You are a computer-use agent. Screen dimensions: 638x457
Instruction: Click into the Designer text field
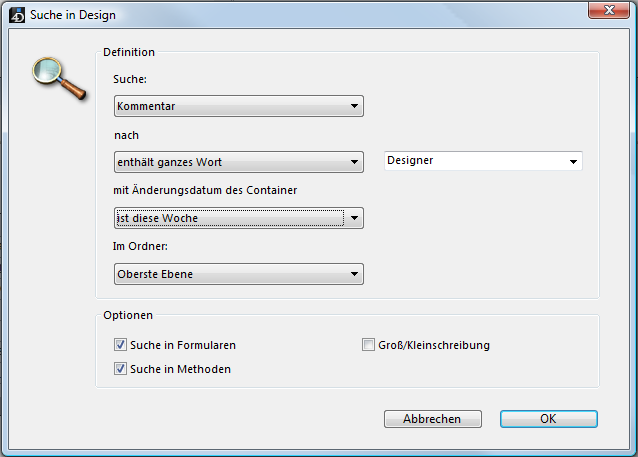click(x=473, y=161)
